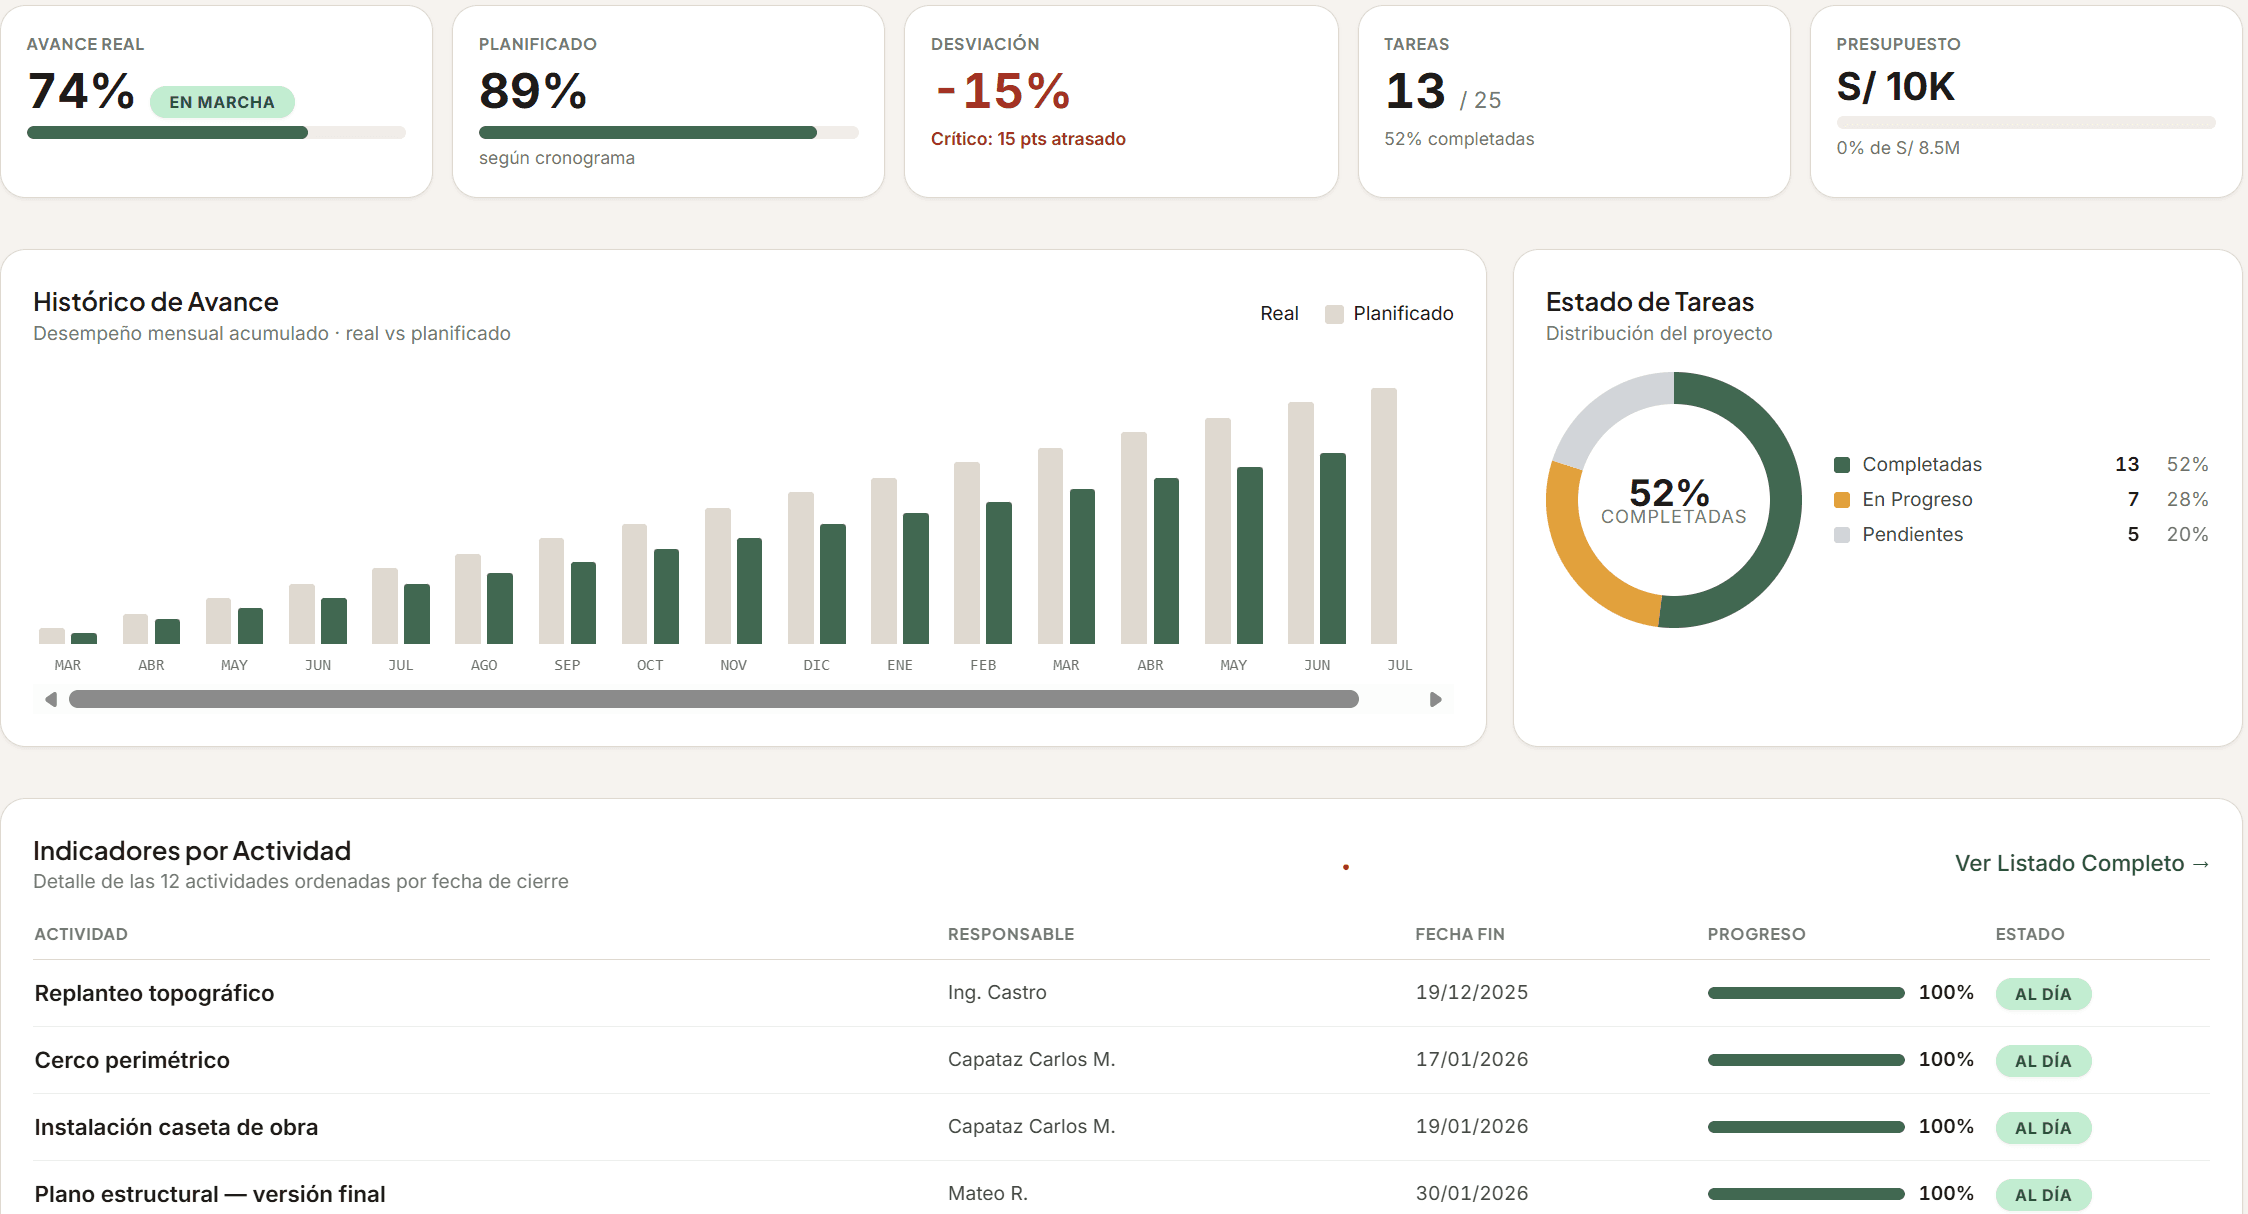Click AL DÍA badge for Replanteo topográfico
The width and height of the screenshot is (2248, 1214).
(2043, 994)
